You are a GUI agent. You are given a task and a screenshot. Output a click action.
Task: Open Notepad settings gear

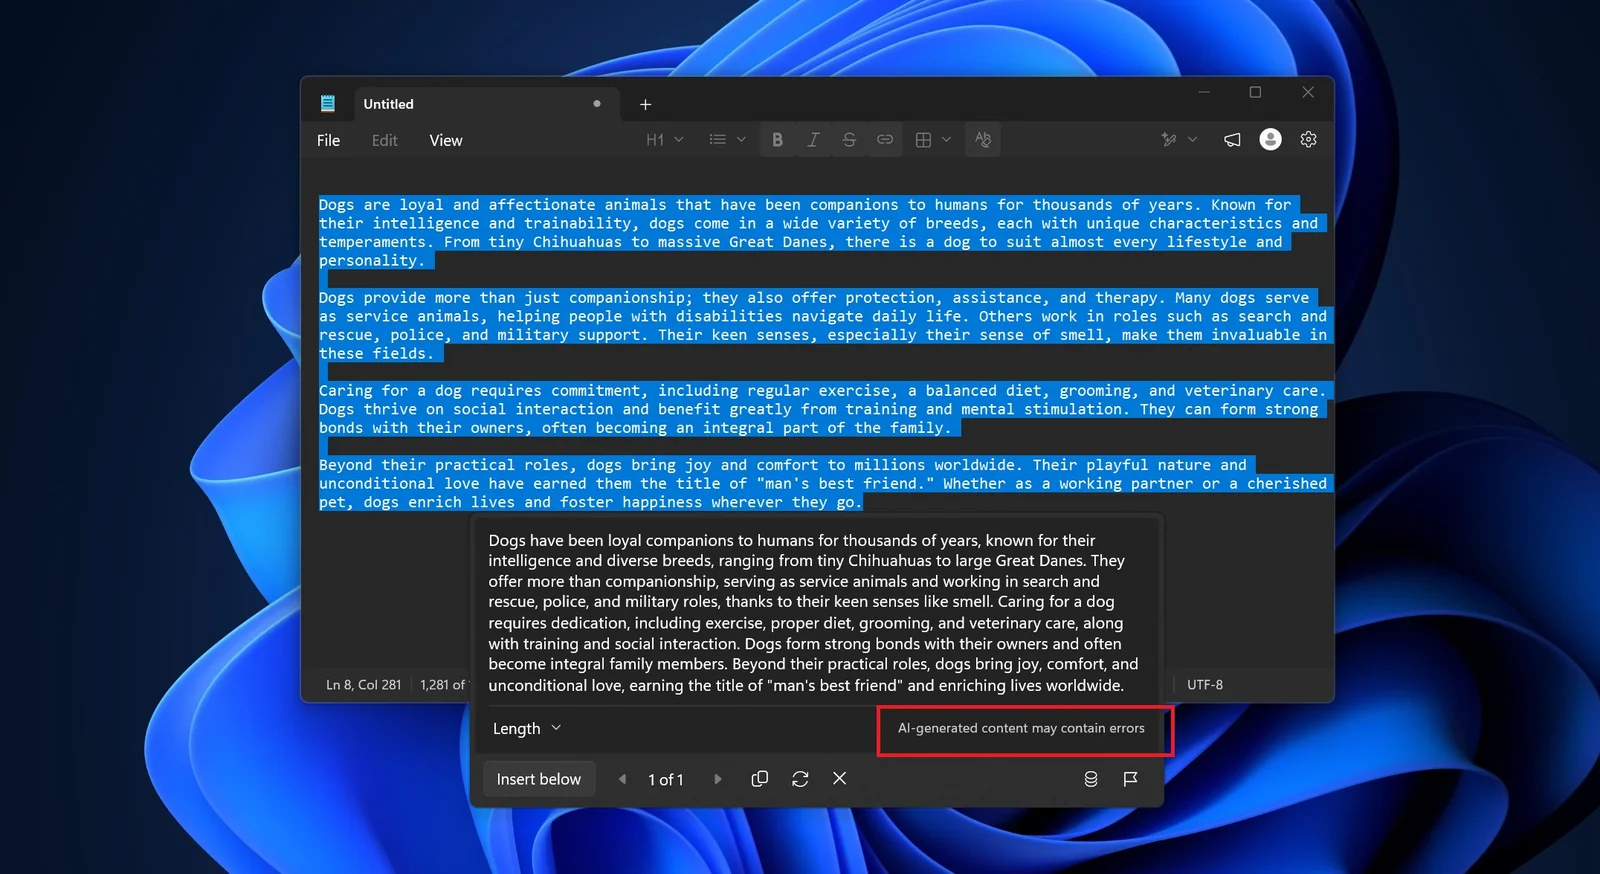[x=1308, y=140]
